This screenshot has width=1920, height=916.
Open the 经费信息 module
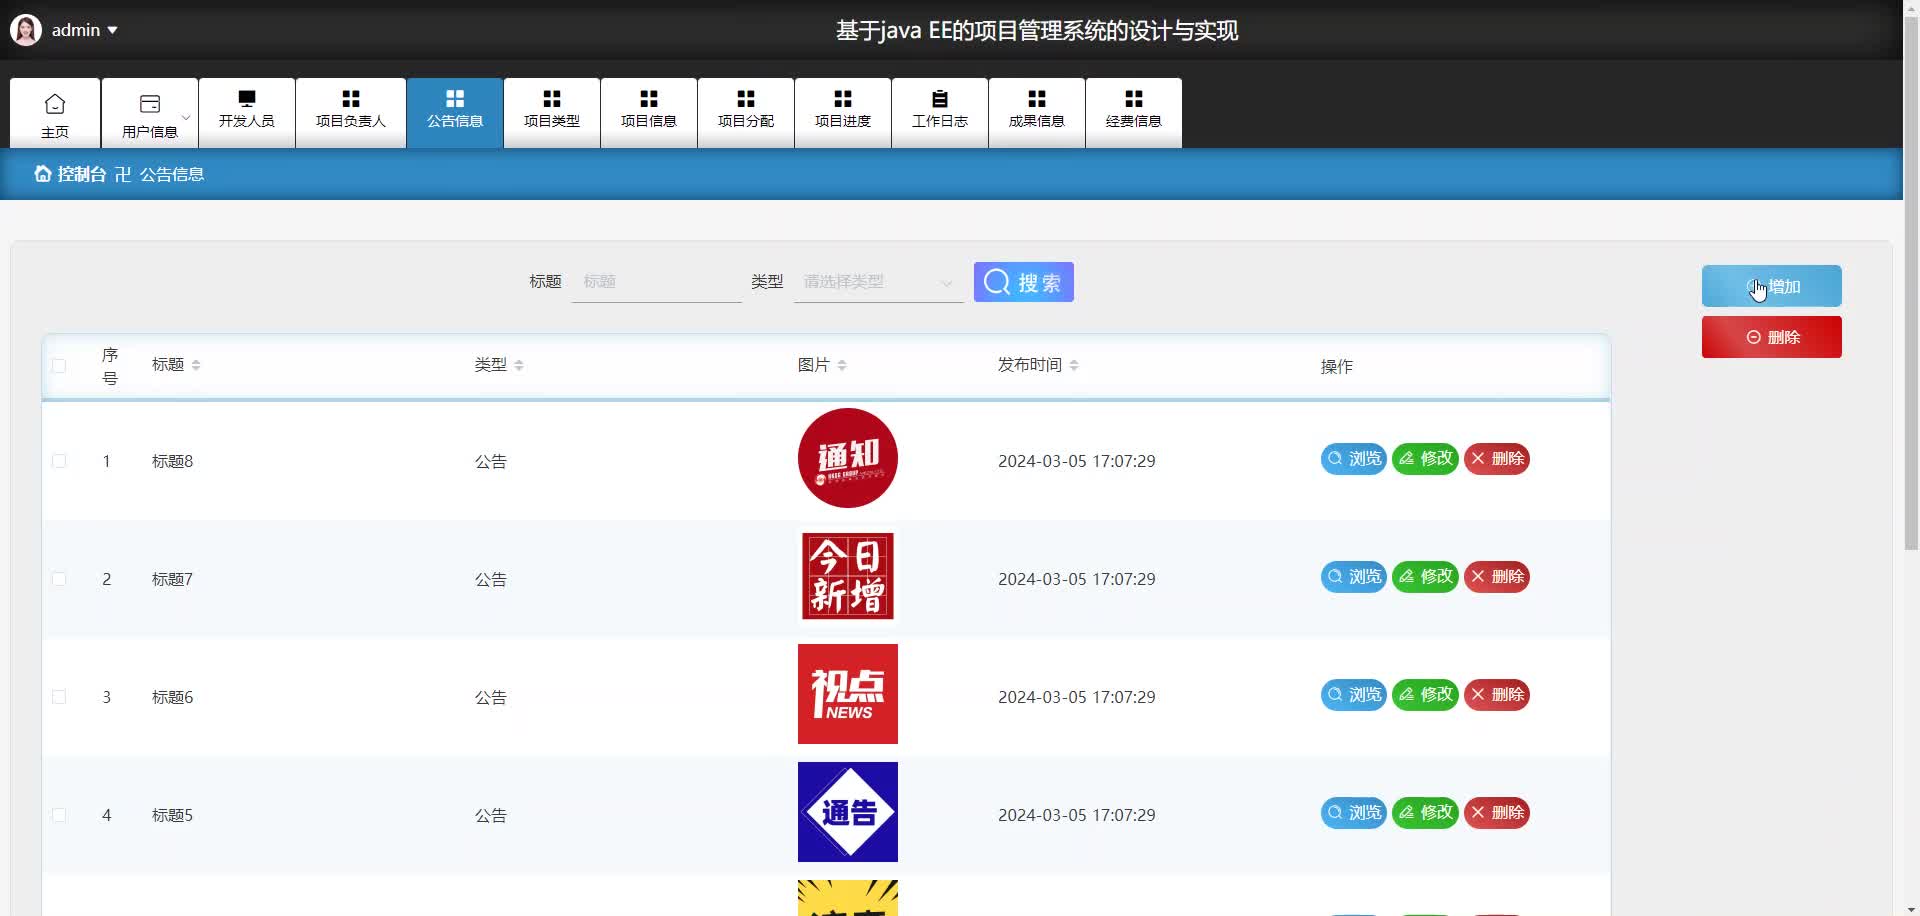click(1133, 112)
